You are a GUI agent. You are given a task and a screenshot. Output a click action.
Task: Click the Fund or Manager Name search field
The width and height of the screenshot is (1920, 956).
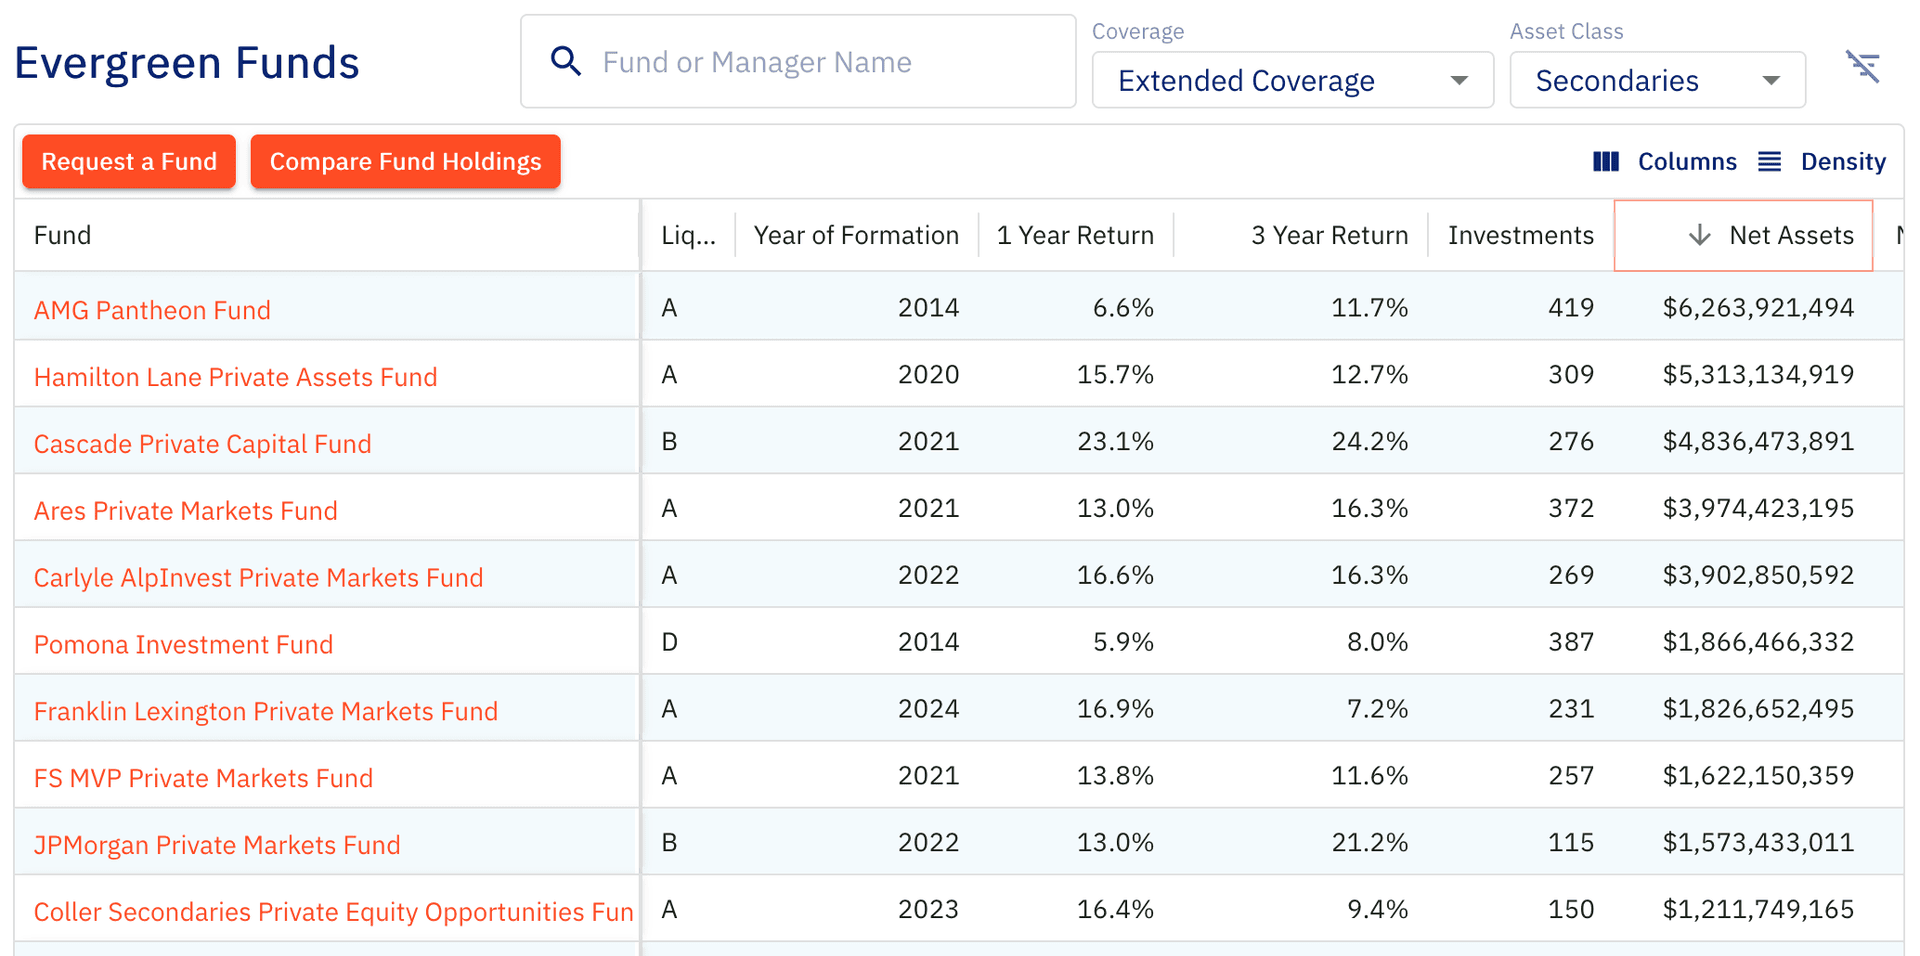(800, 61)
